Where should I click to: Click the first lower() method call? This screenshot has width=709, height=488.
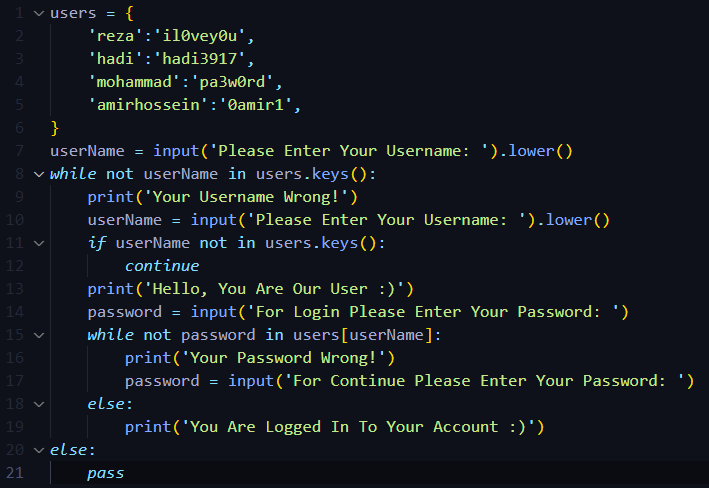tap(540, 151)
